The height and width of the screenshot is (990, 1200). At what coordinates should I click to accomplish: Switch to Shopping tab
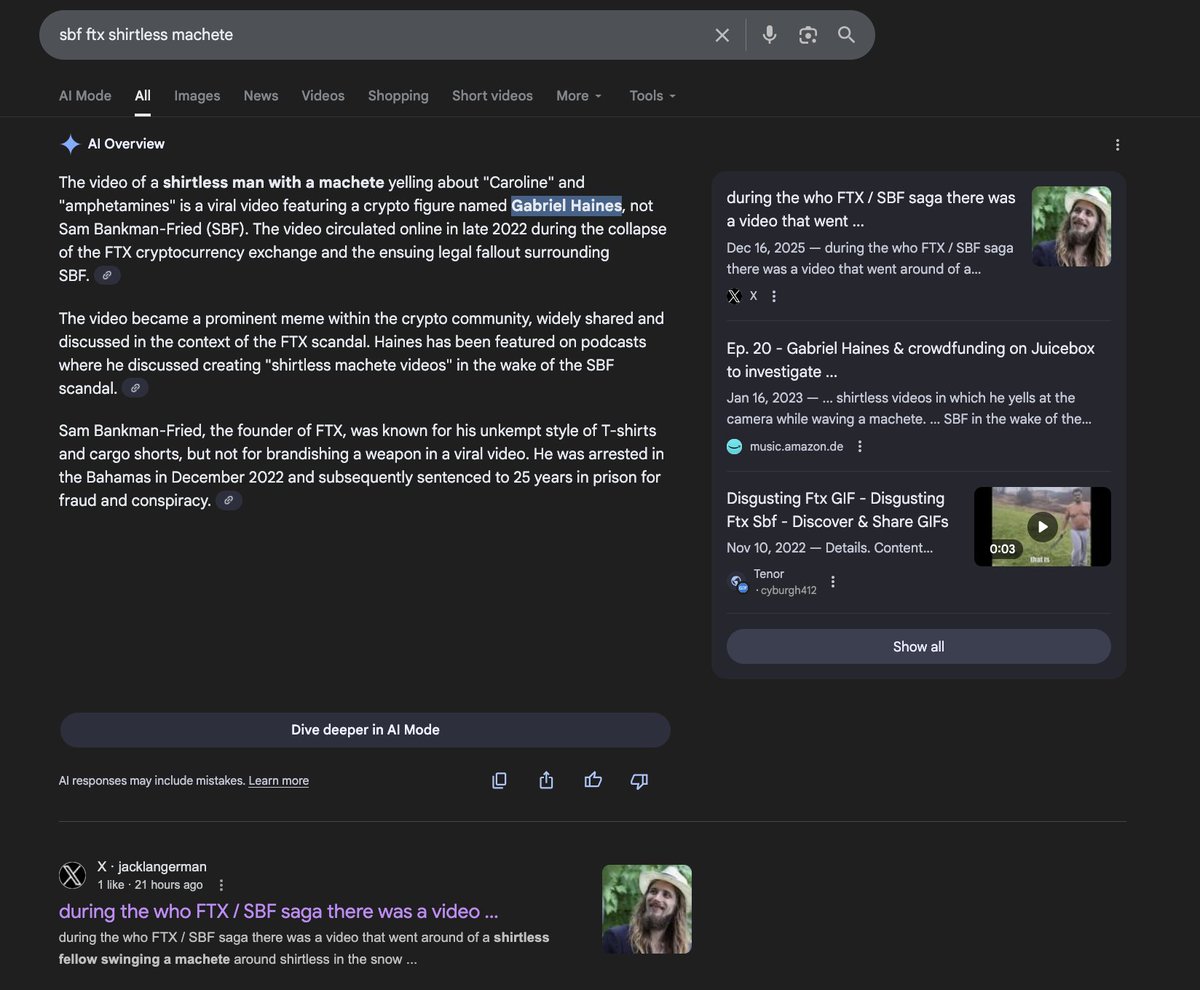[x=398, y=96]
